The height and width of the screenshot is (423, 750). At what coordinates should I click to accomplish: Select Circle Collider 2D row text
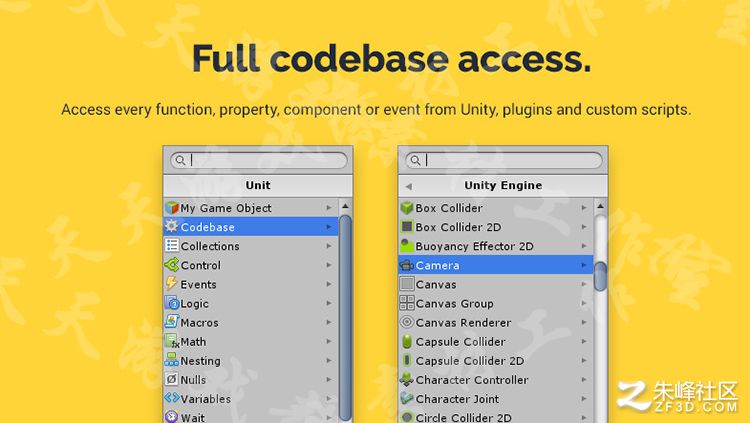tap(463, 418)
